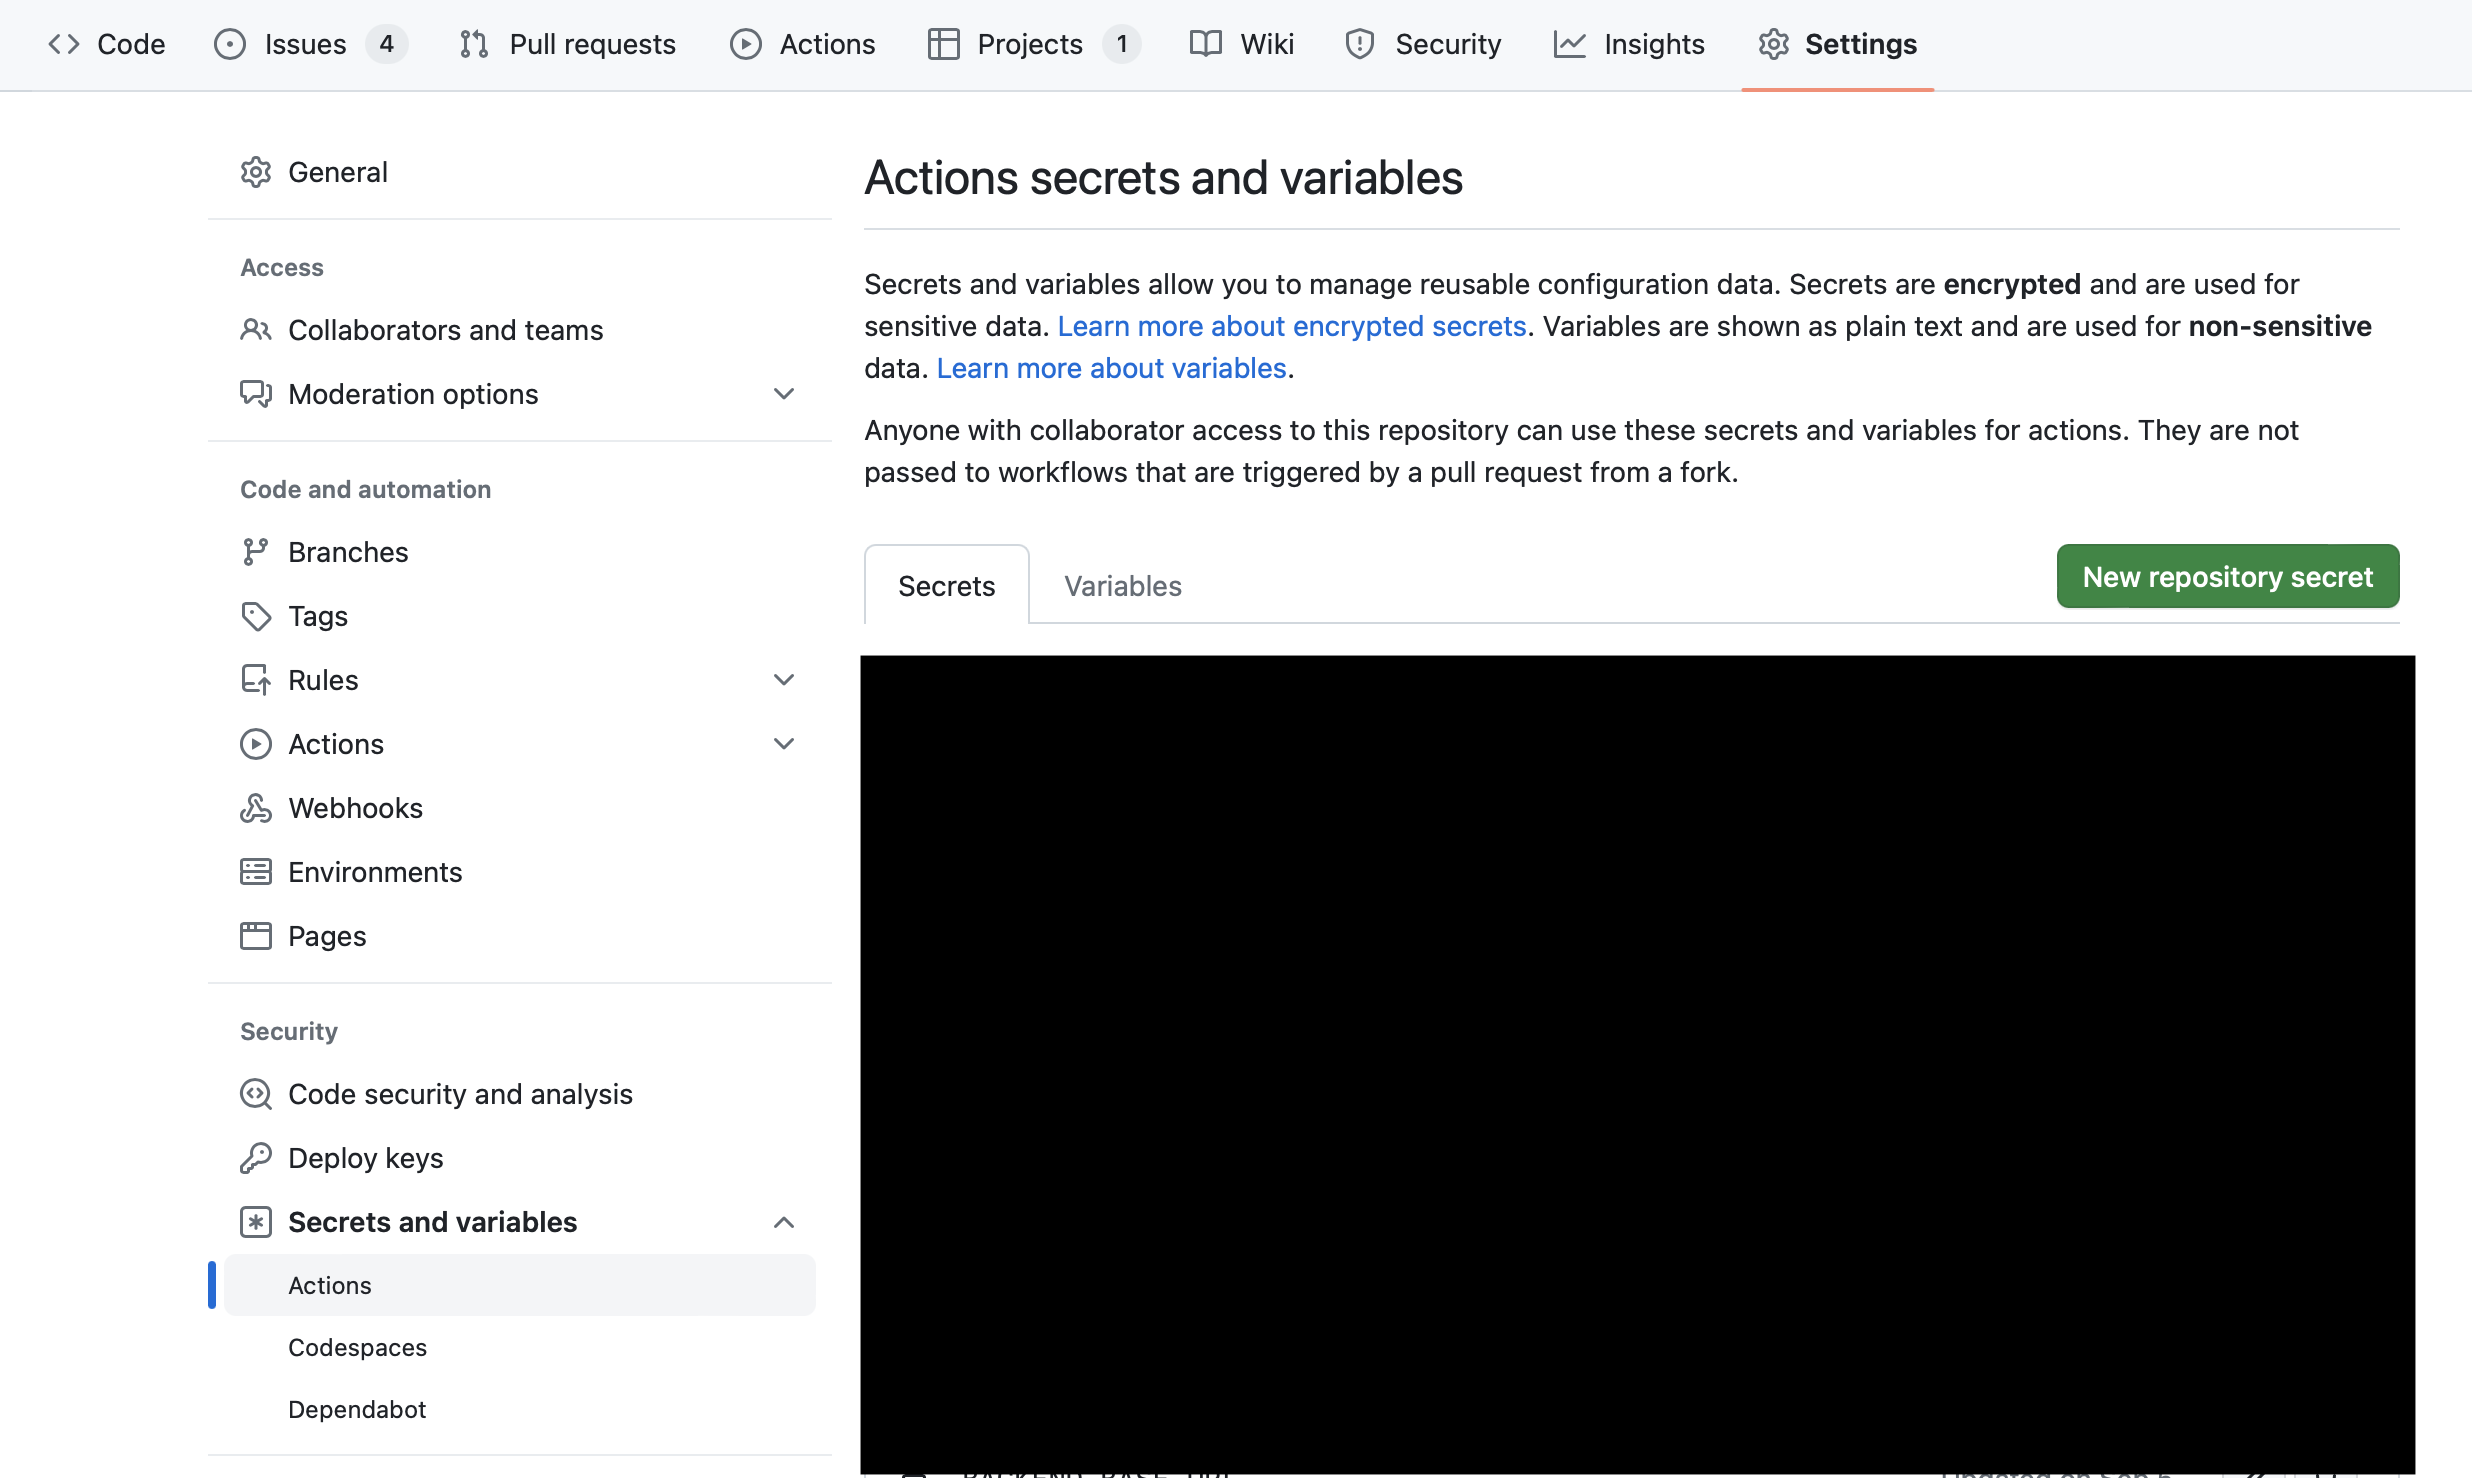This screenshot has width=2472, height=1478.
Task: Expand the Rules section chevron
Action: pyautogui.click(x=784, y=680)
